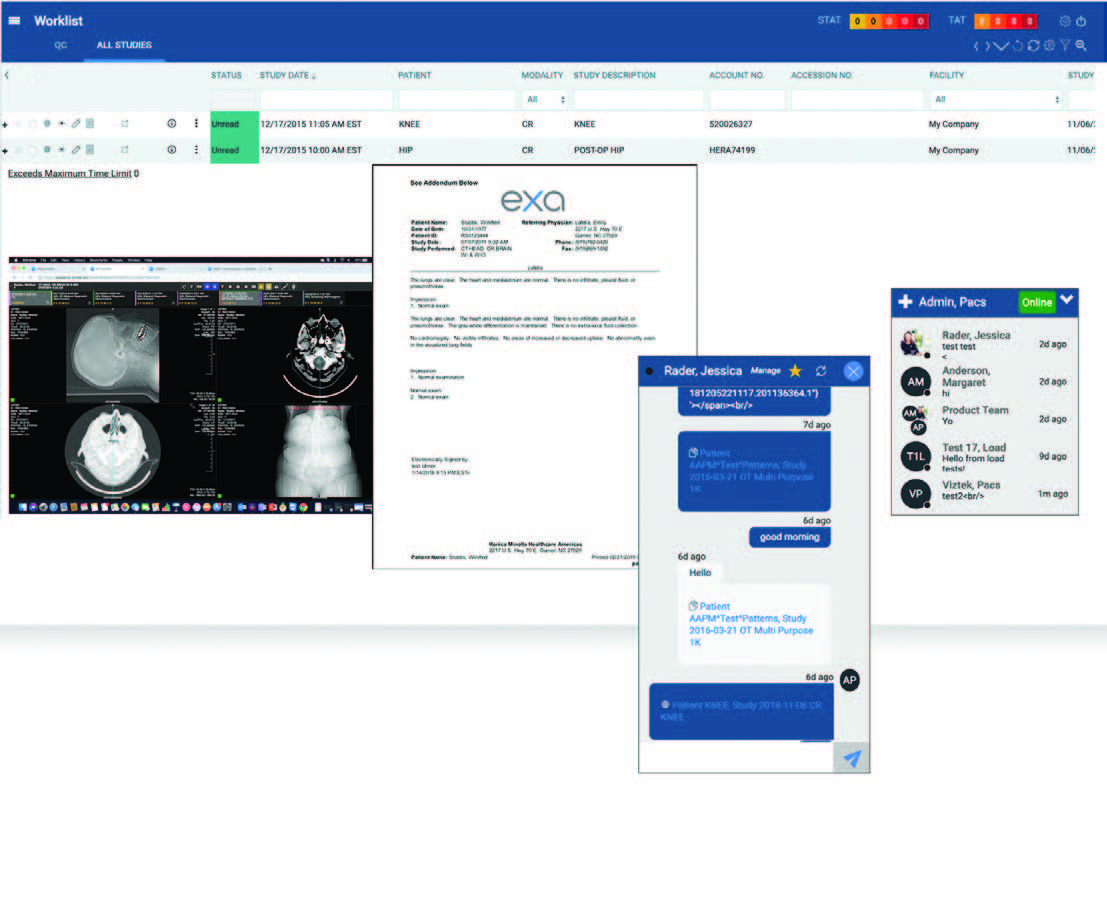Click the pencil edit icon on KNEE row

point(75,124)
